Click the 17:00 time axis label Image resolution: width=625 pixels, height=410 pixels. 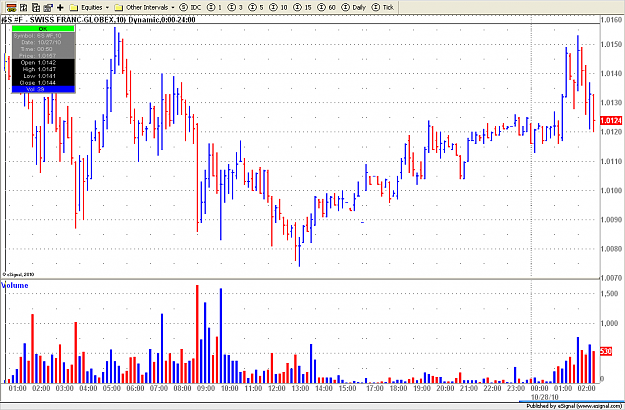[x=375, y=388]
